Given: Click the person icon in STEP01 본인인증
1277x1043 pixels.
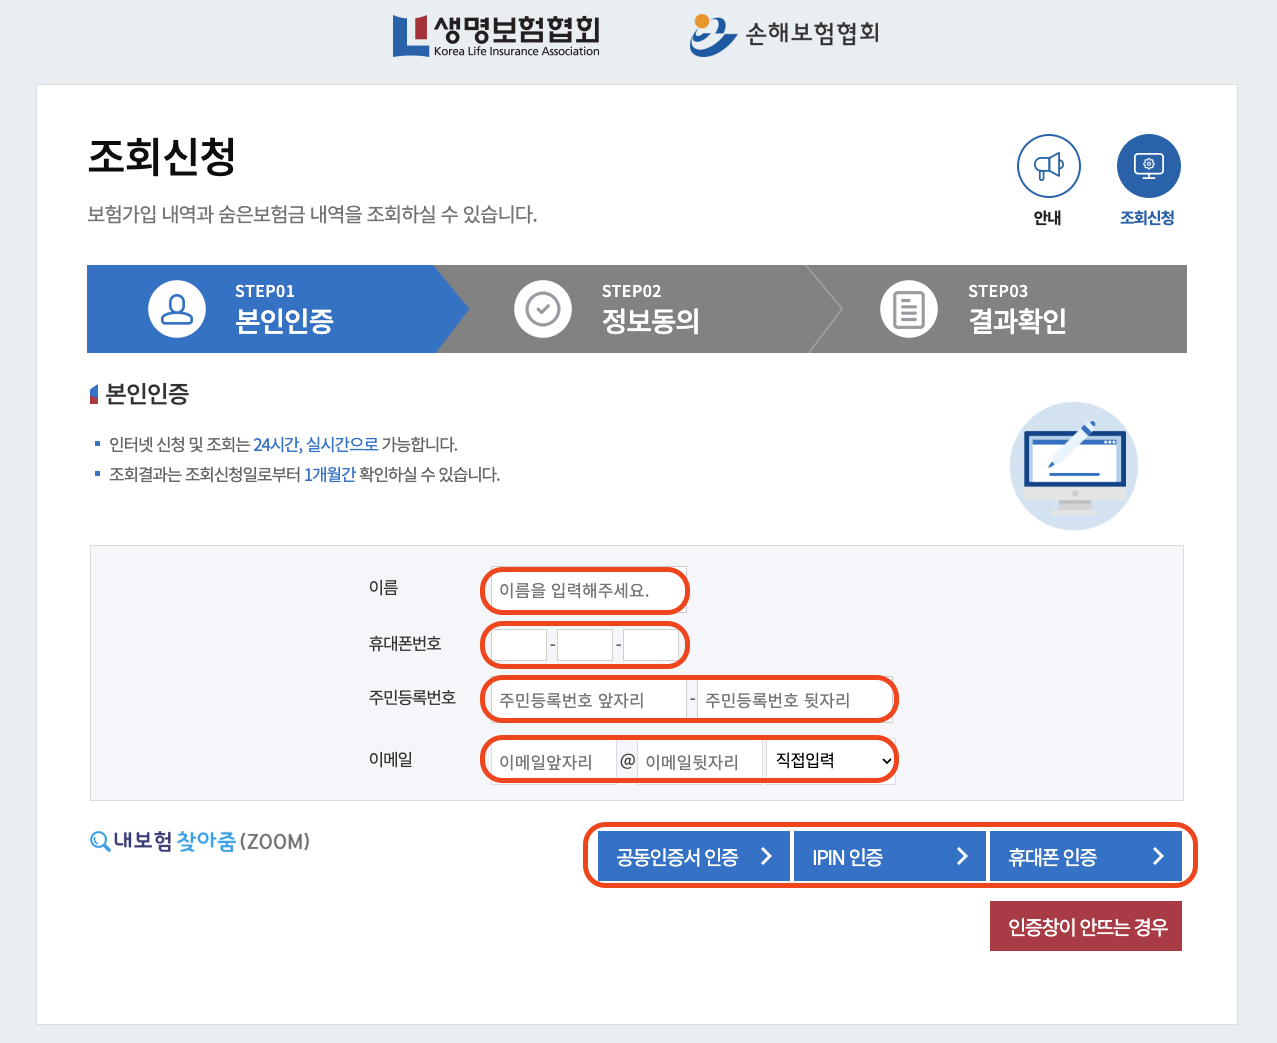Looking at the screenshot, I should click(x=177, y=309).
